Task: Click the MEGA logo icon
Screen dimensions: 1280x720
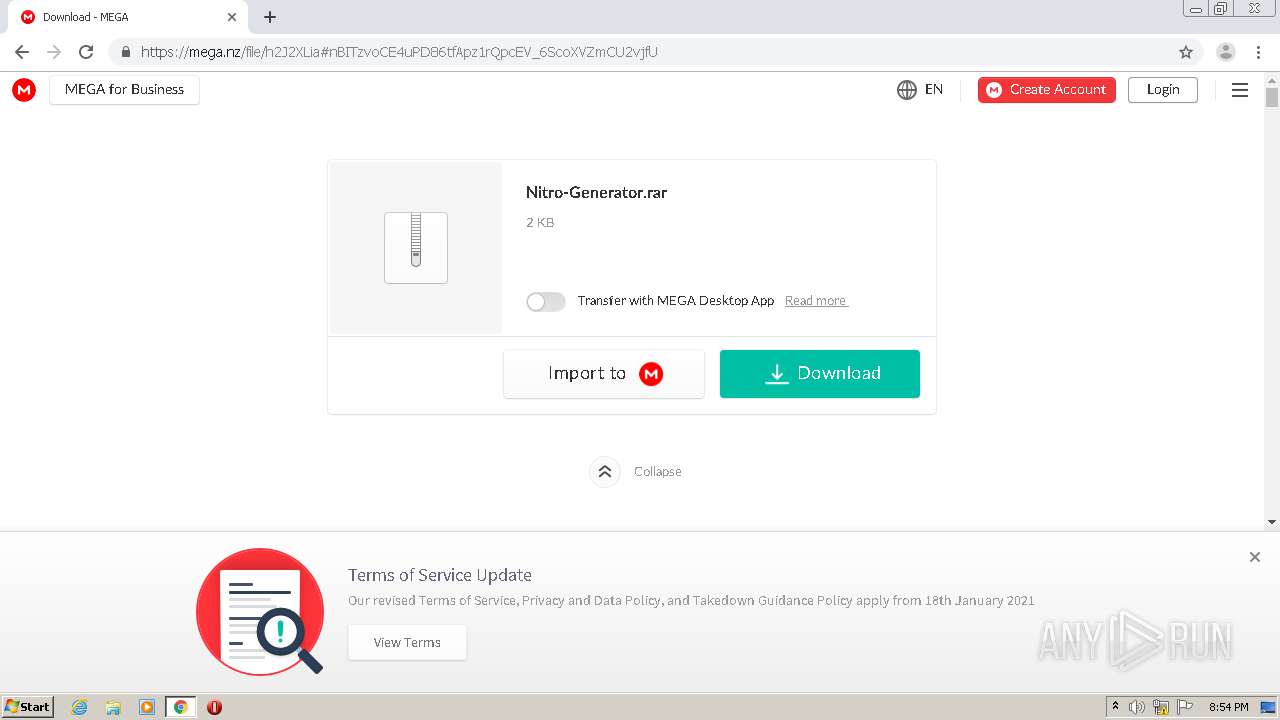Action: (x=24, y=90)
